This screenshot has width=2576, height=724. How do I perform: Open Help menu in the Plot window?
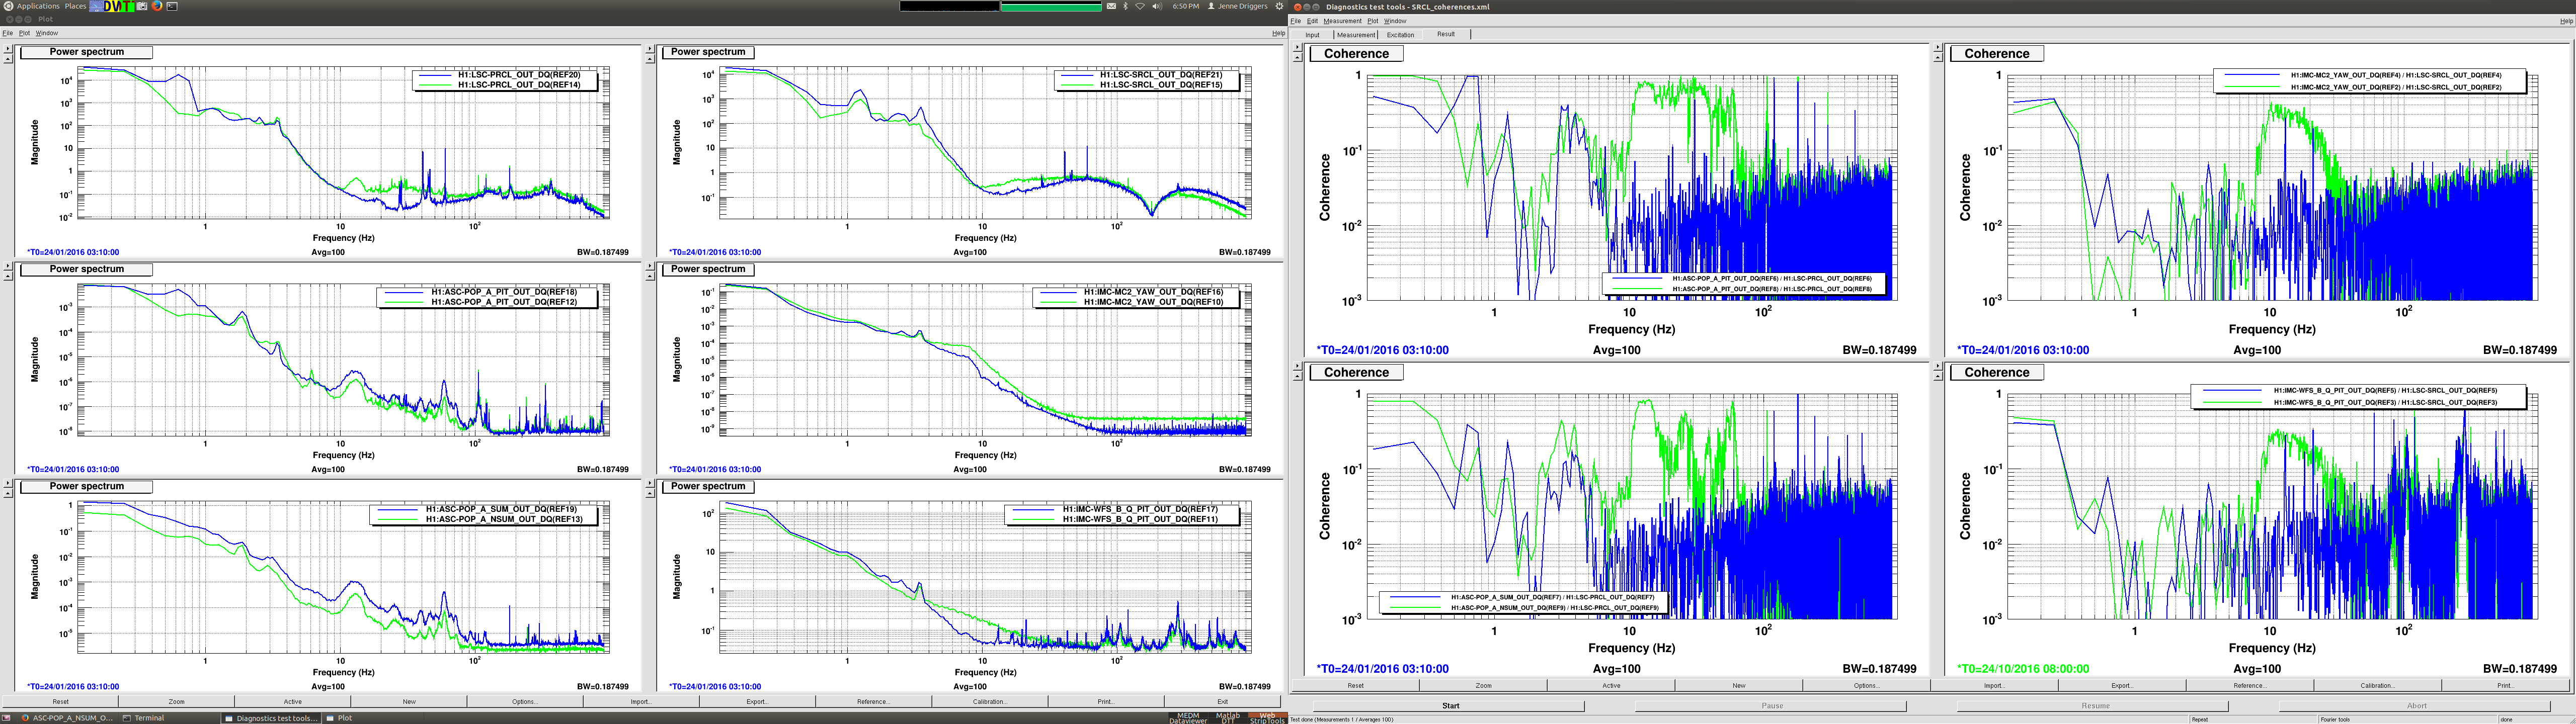1278,33
